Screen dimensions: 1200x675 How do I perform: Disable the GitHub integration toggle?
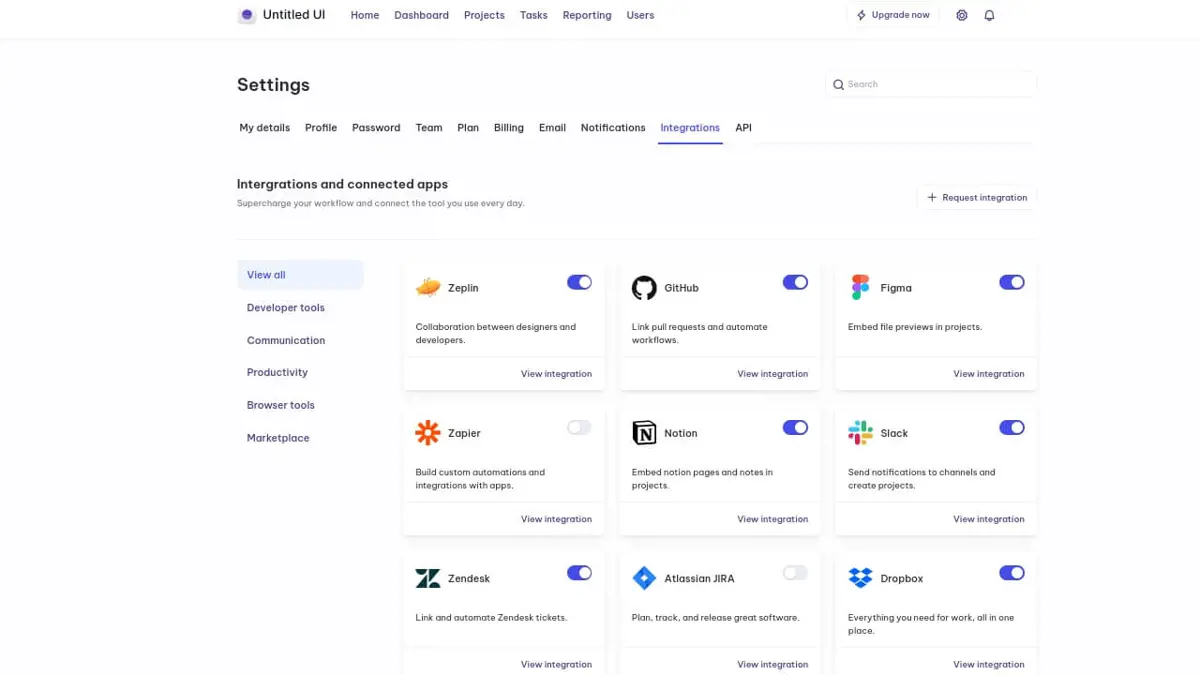tap(795, 282)
